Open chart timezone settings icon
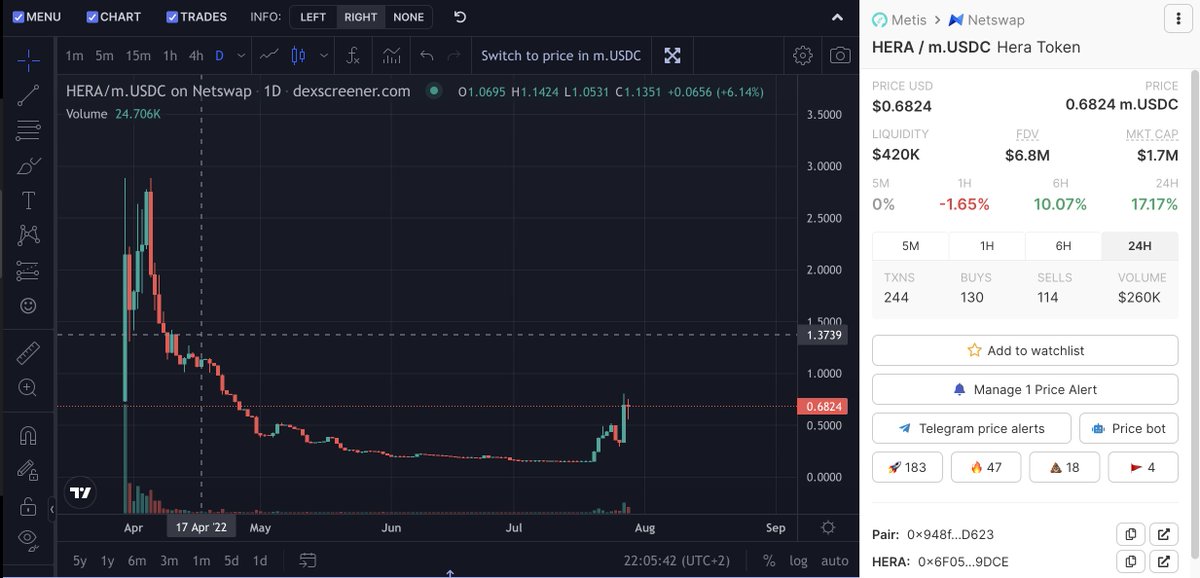 pos(828,527)
